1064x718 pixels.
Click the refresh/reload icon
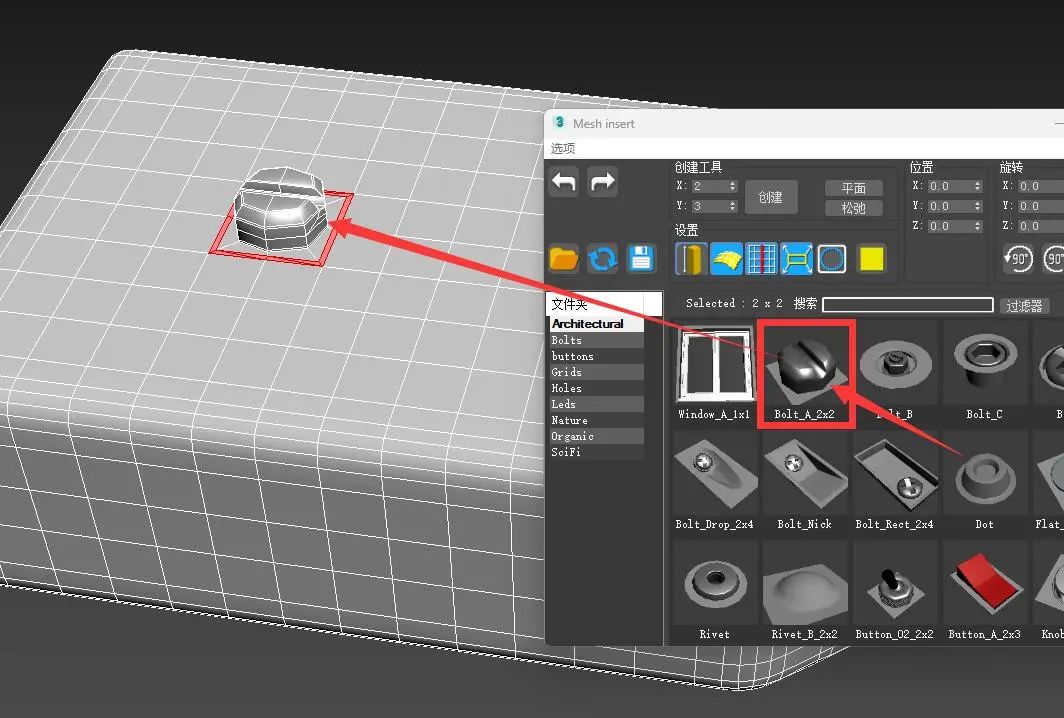601,258
